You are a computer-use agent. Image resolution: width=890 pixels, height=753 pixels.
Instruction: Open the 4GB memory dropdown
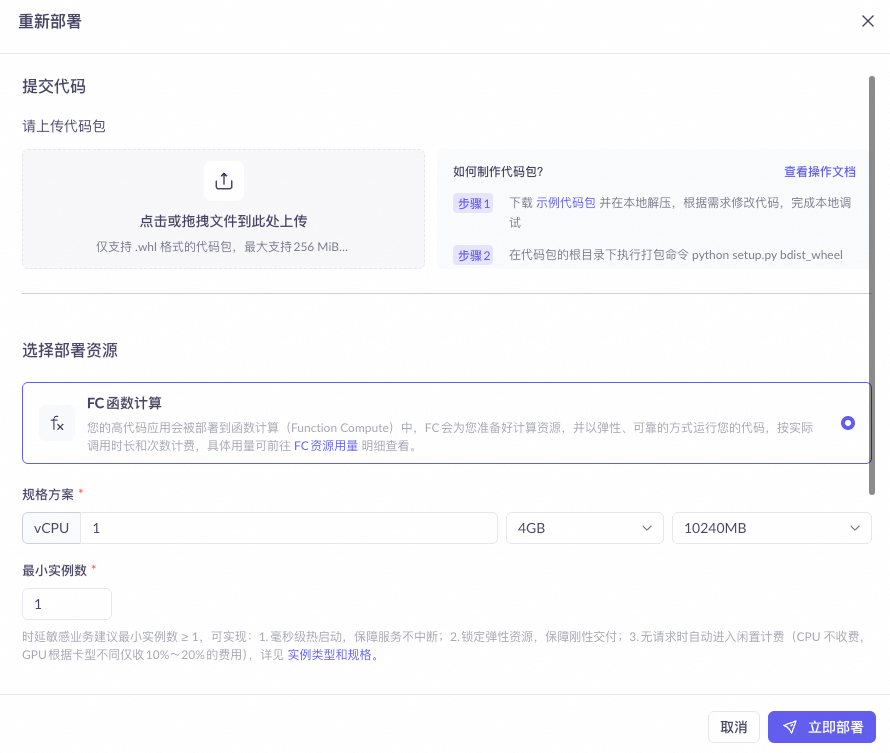coord(585,528)
